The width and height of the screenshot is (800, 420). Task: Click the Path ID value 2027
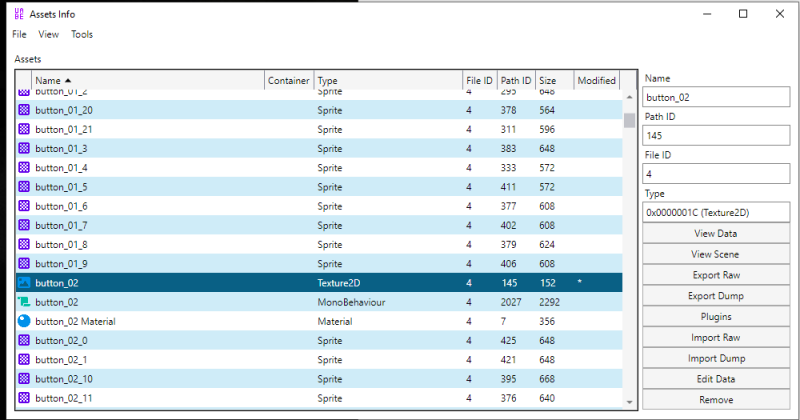(511, 302)
